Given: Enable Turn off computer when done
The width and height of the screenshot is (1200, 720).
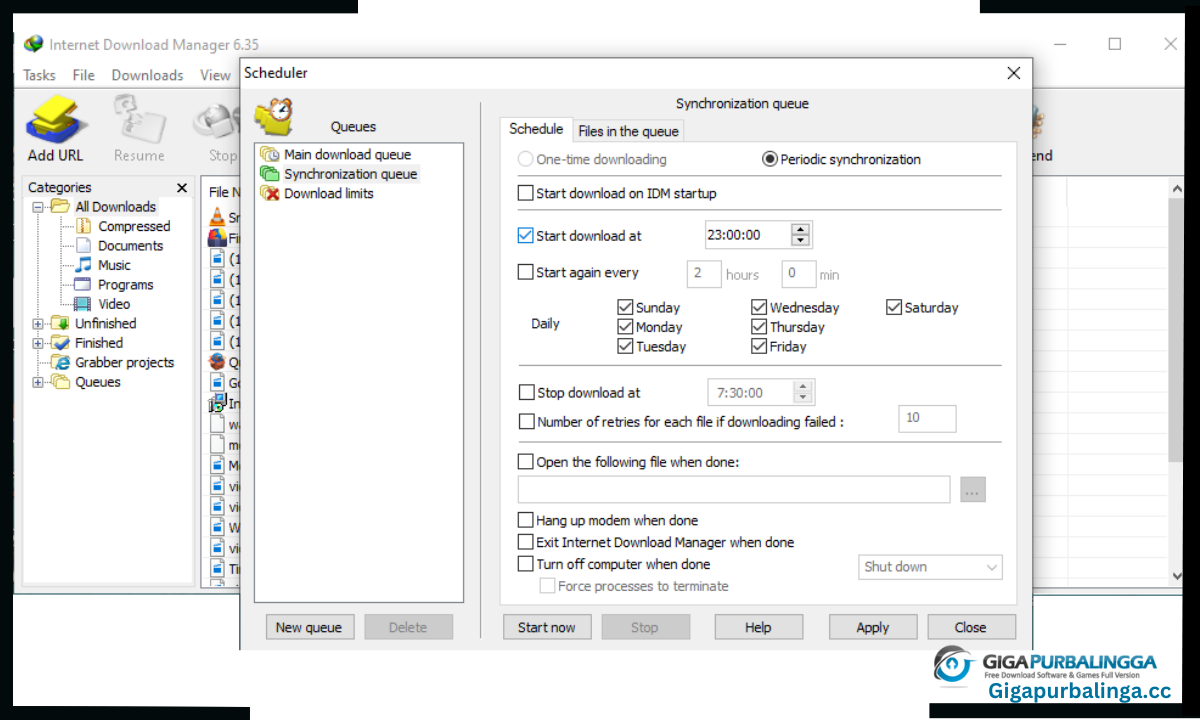Looking at the screenshot, I should [x=526, y=564].
